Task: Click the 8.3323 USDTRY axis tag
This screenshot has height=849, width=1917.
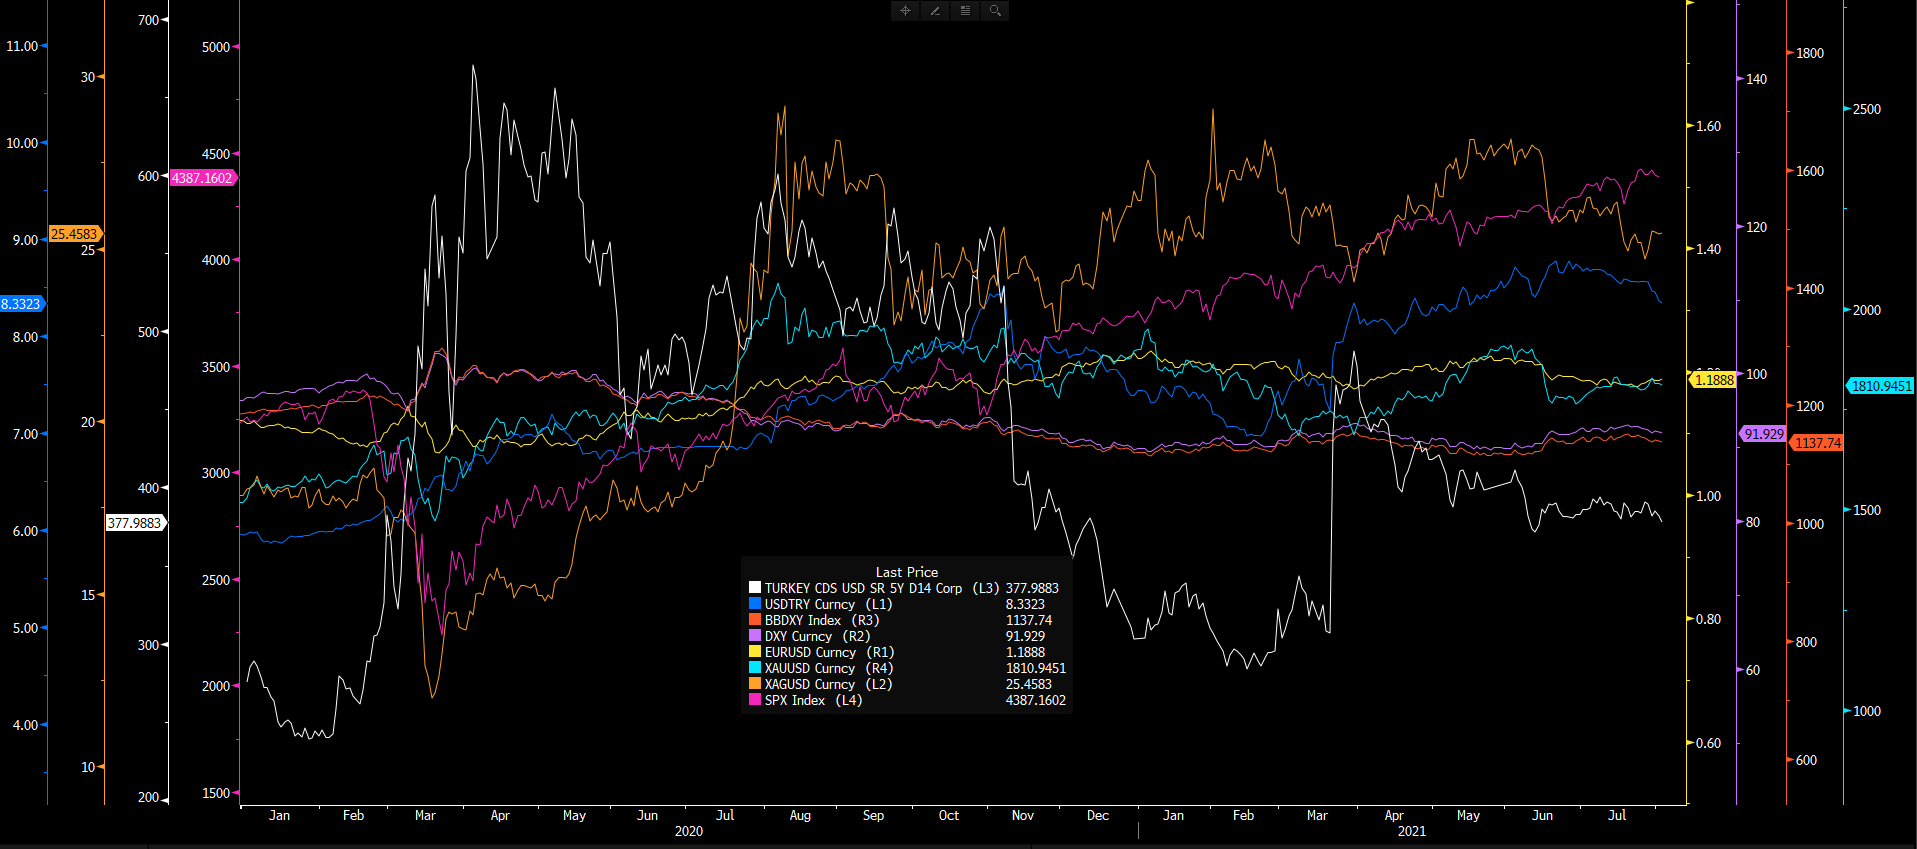Action: coord(21,304)
